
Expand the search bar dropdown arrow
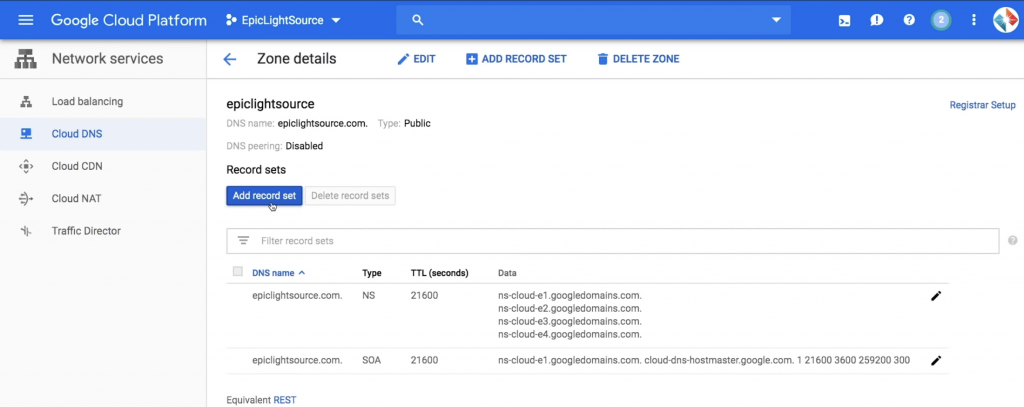776,20
